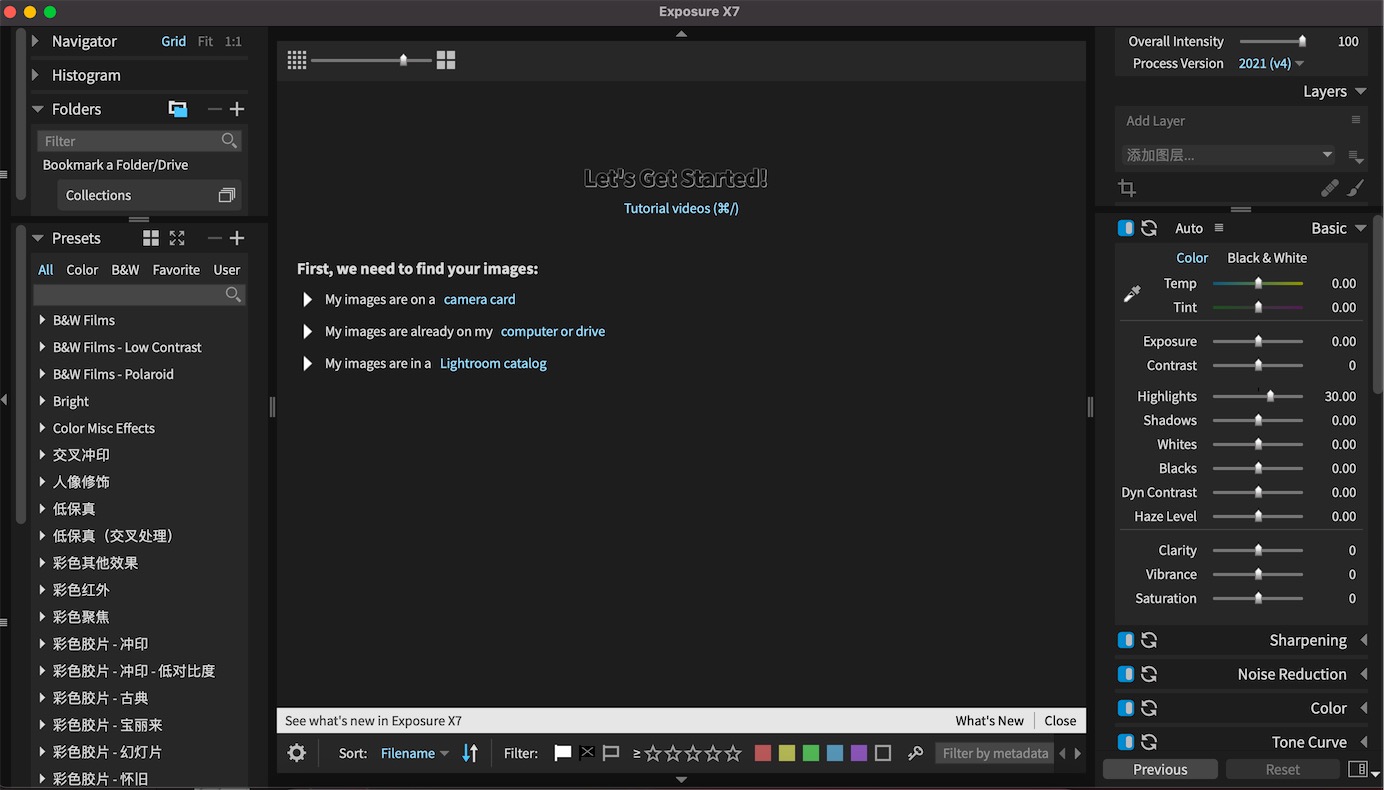The width and height of the screenshot is (1384, 790).
Task: Select the crop tool icon
Action: tap(1127, 188)
